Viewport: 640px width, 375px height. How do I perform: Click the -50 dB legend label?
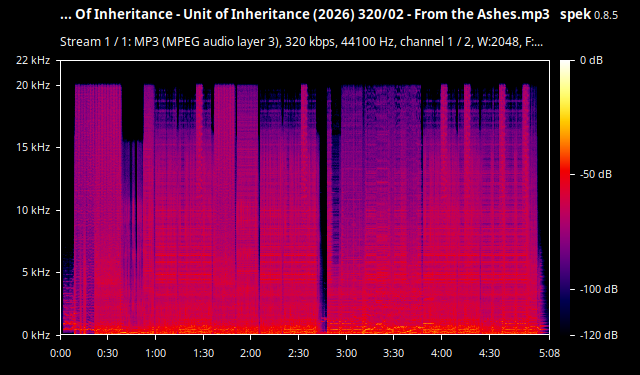[x=596, y=174]
